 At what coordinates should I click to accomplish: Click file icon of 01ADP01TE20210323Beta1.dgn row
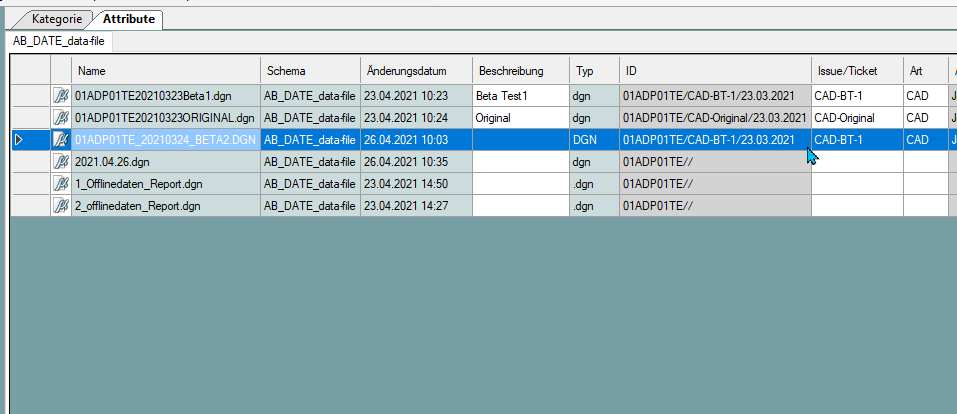click(61, 96)
